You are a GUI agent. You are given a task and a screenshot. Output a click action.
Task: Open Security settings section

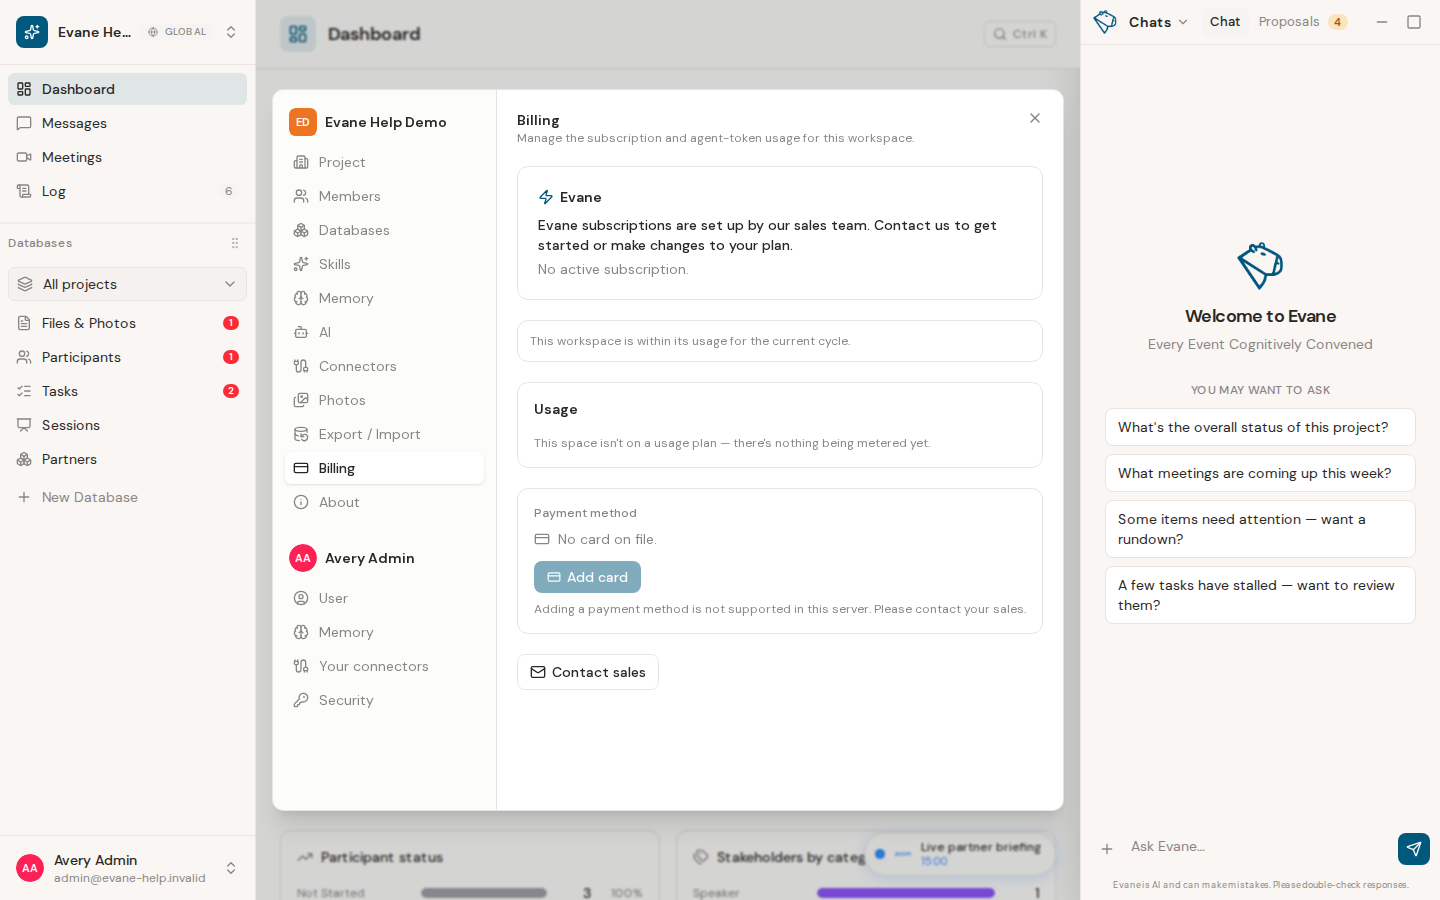(x=384, y=700)
